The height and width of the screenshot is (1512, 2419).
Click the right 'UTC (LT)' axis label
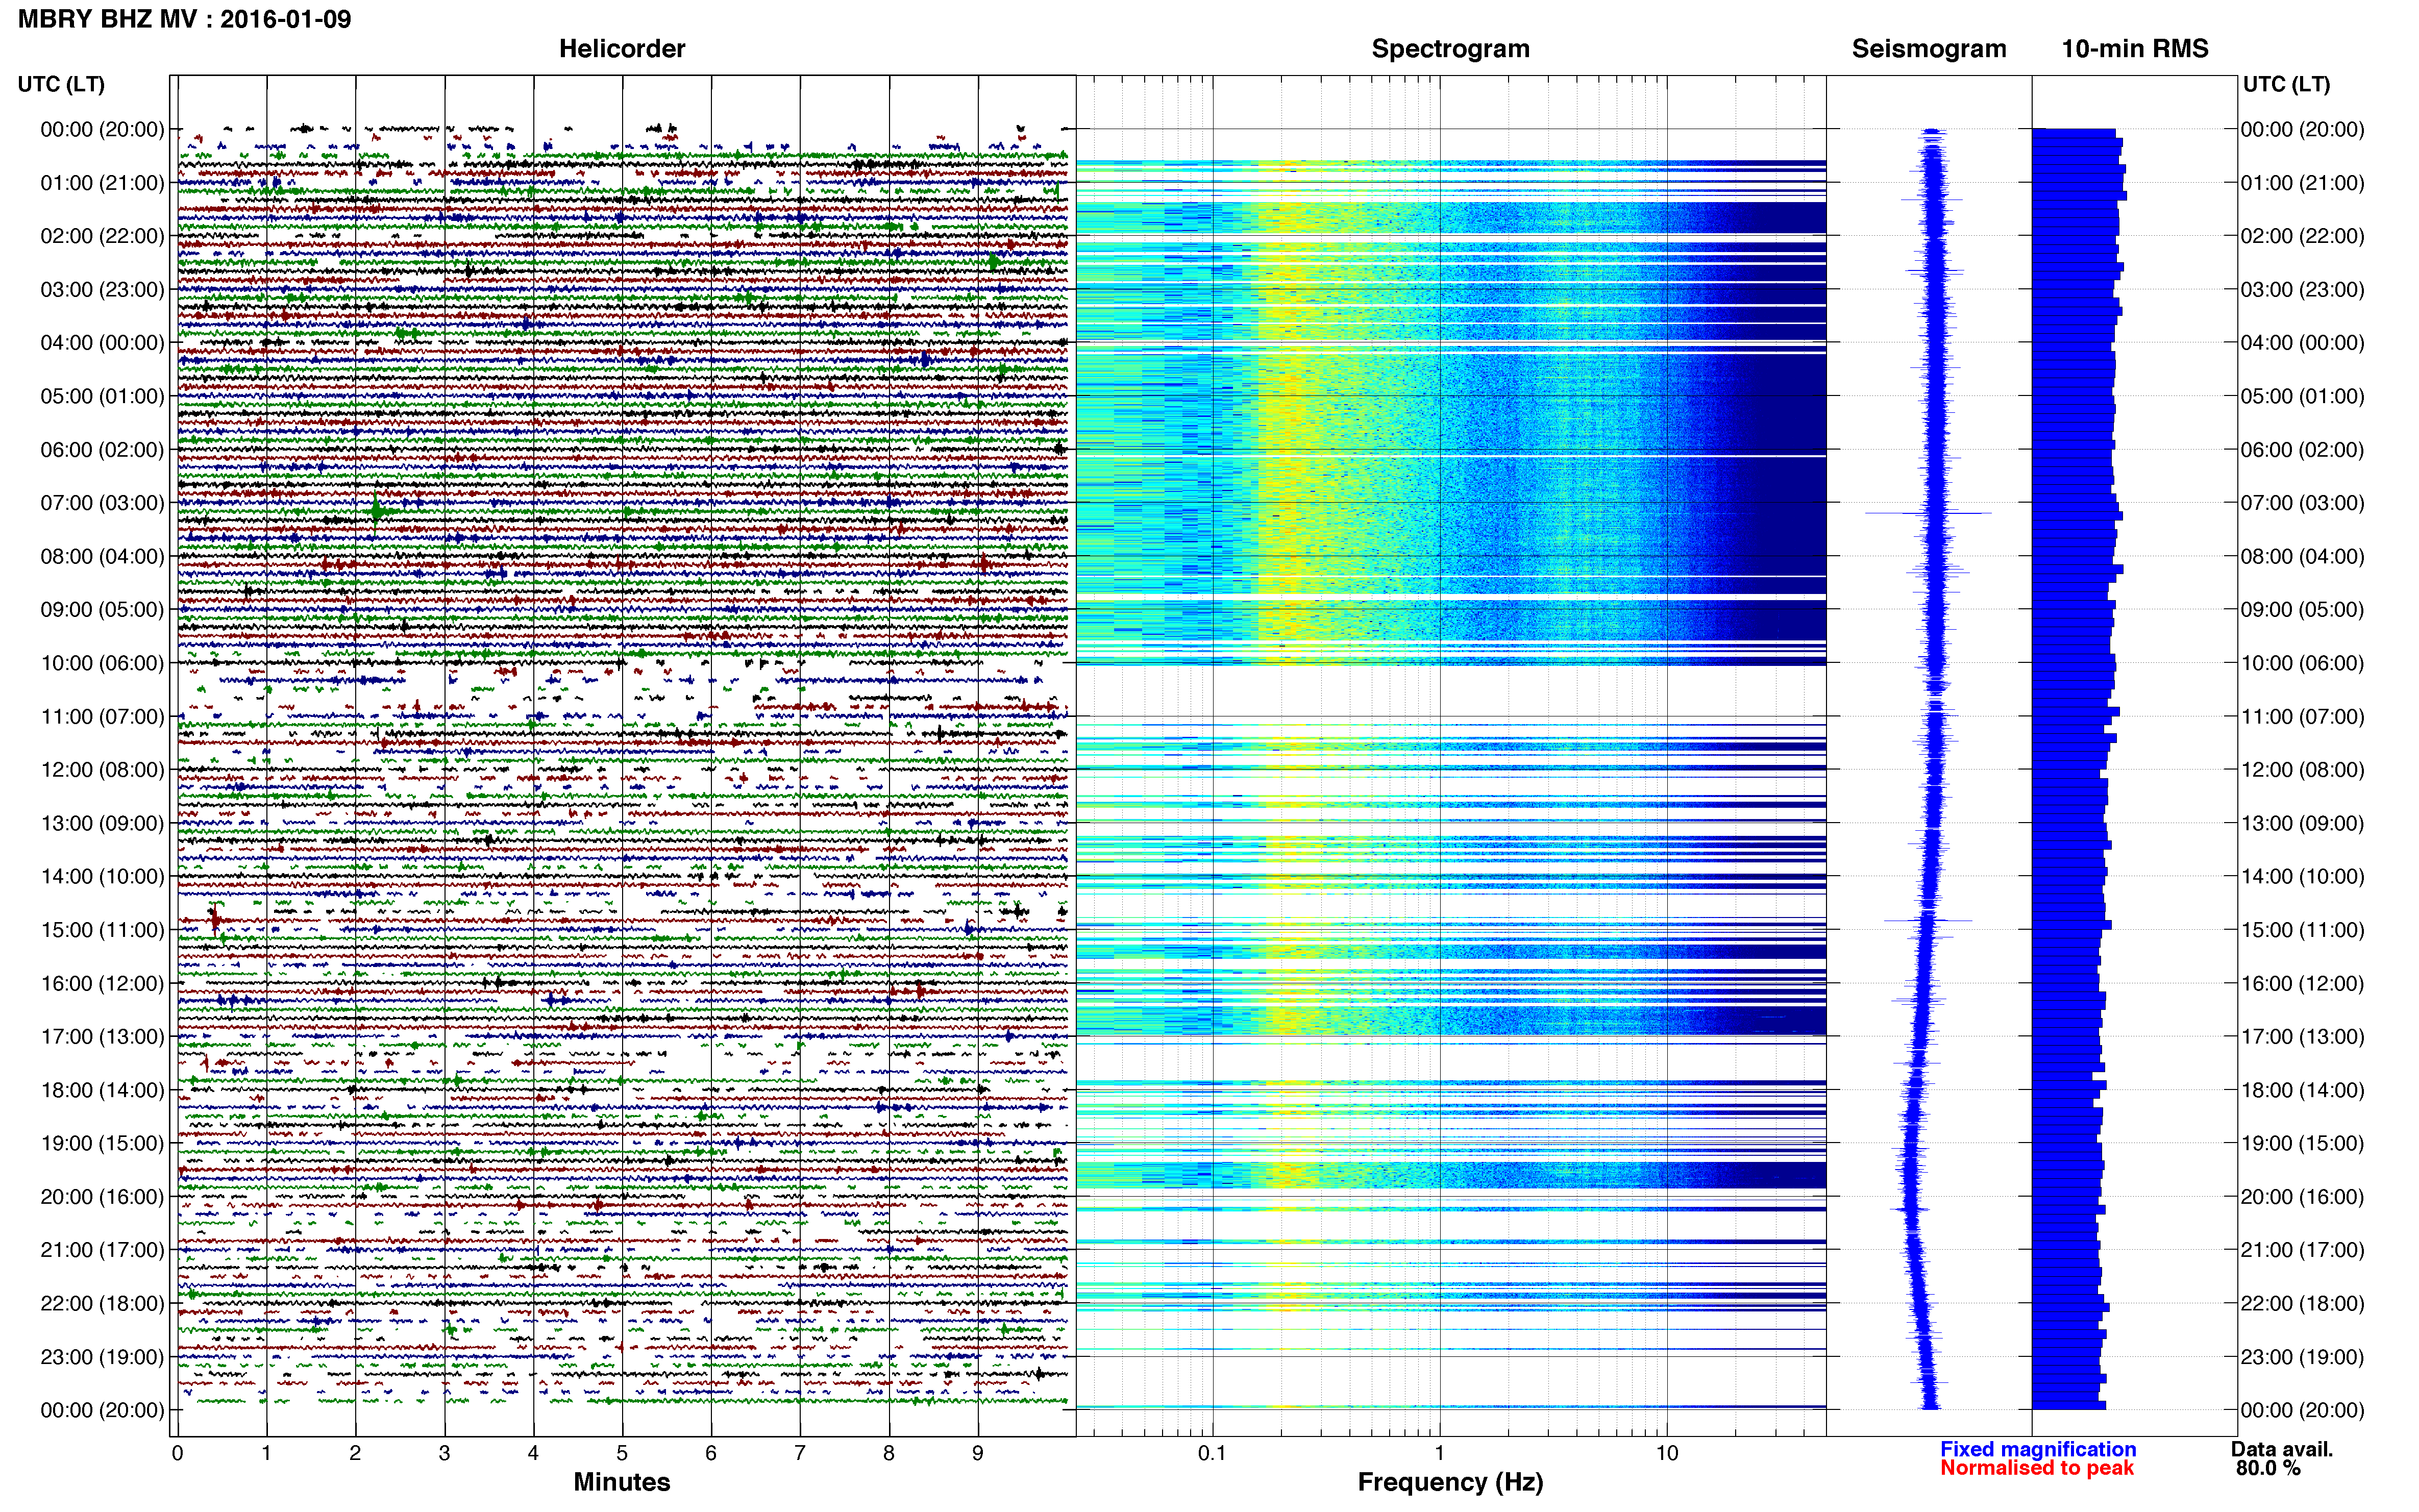pos(2286,84)
